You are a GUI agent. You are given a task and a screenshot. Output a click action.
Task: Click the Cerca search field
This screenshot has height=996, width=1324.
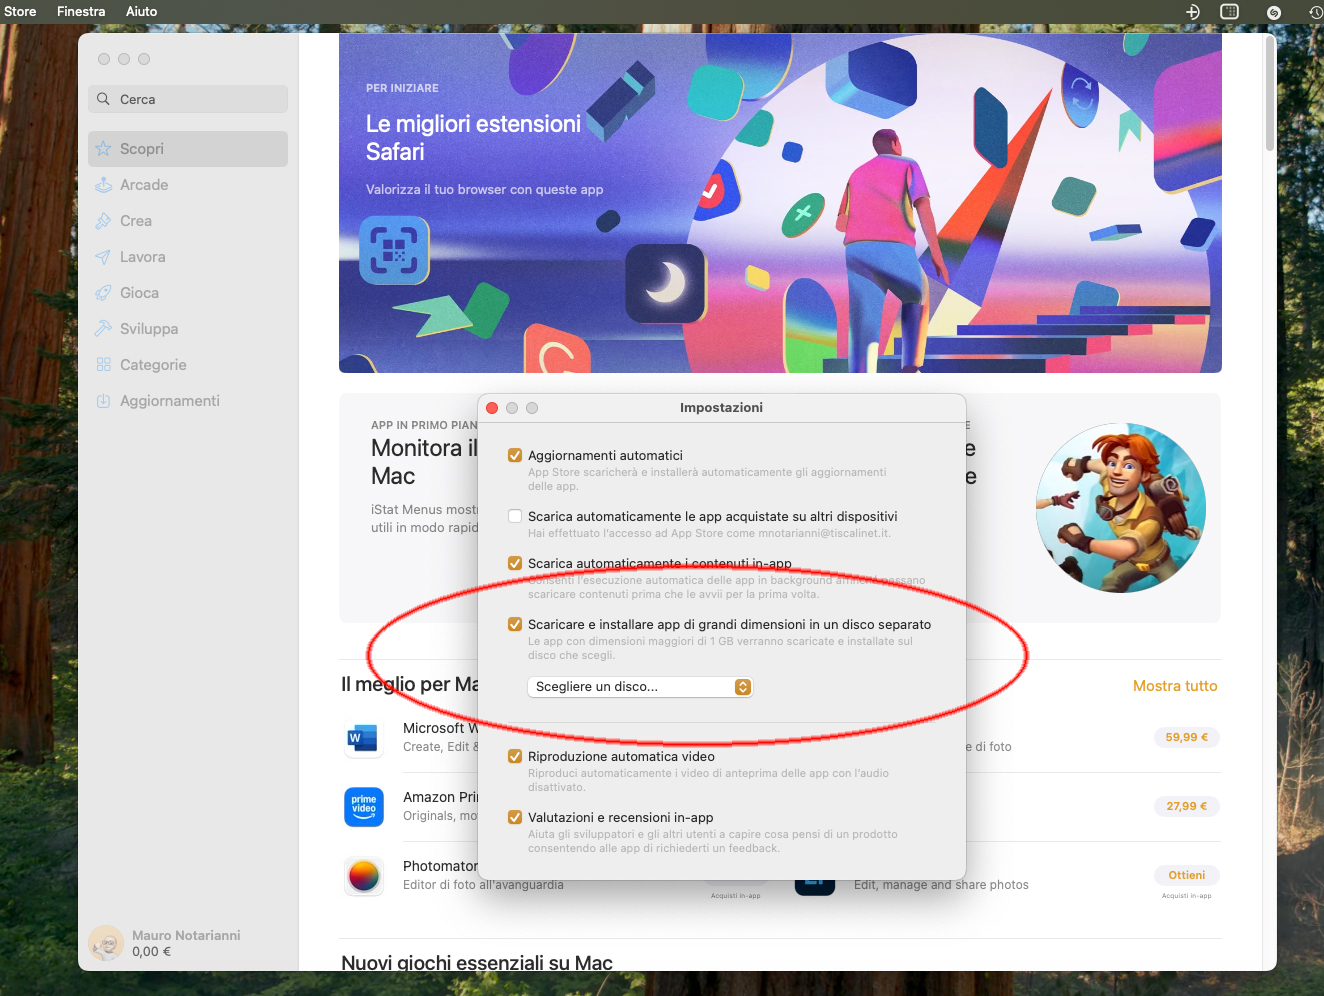188,99
